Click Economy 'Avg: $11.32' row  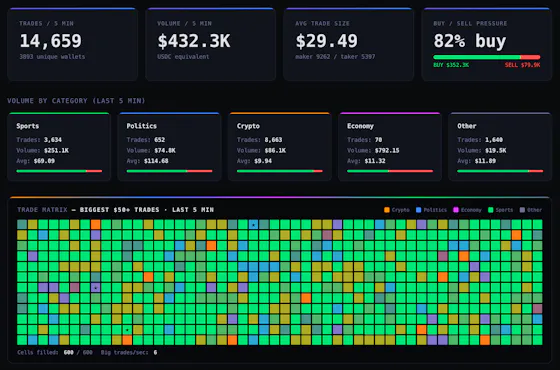click(x=366, y=161)
